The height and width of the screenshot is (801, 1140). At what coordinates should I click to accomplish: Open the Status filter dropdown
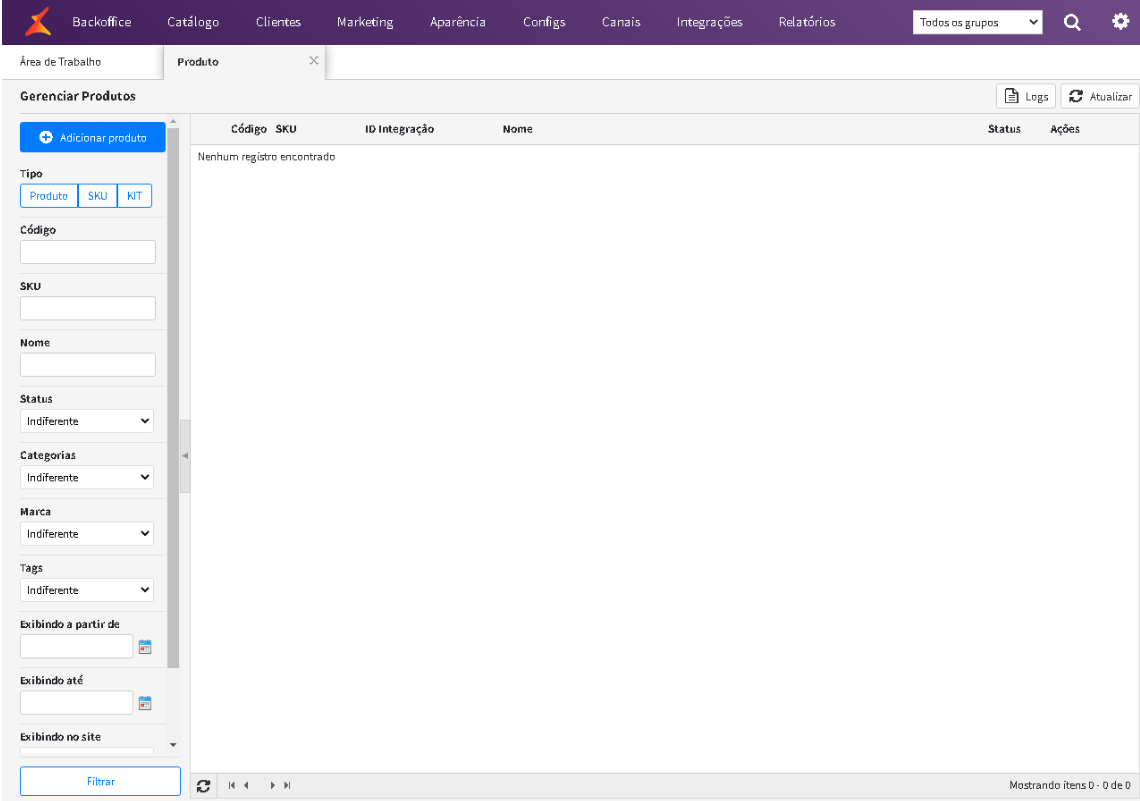[x=87, y=421]
